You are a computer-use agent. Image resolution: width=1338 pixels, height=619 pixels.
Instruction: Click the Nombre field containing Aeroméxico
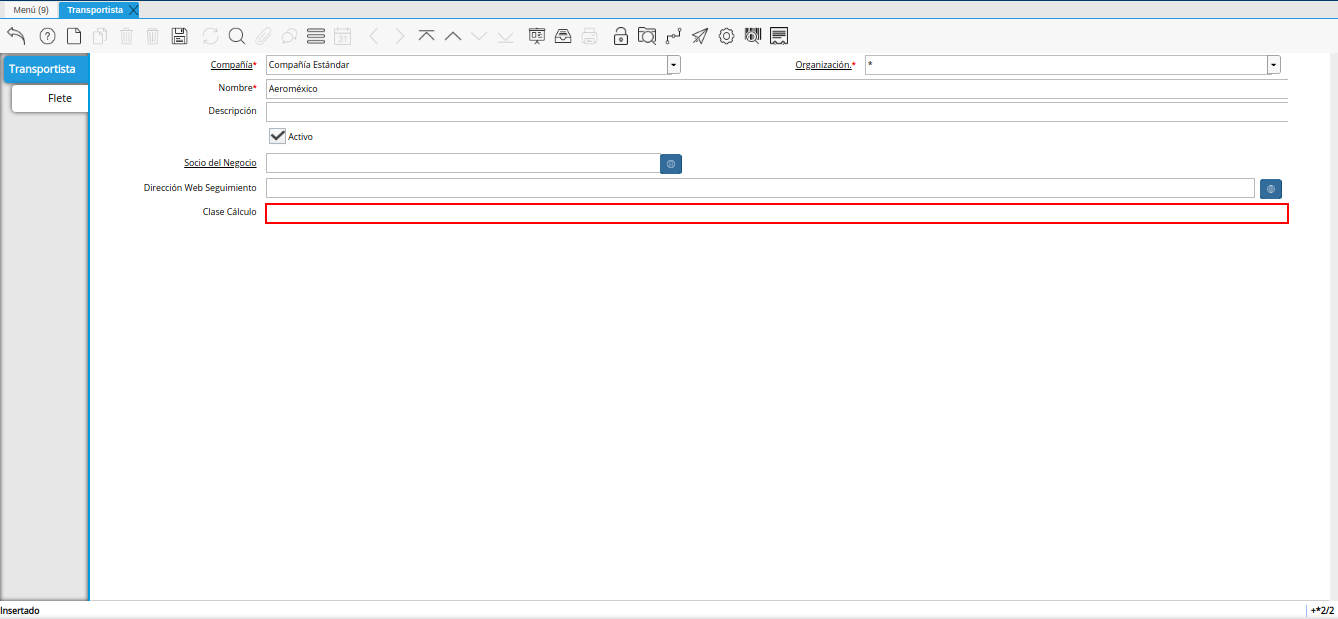[777, 89]
